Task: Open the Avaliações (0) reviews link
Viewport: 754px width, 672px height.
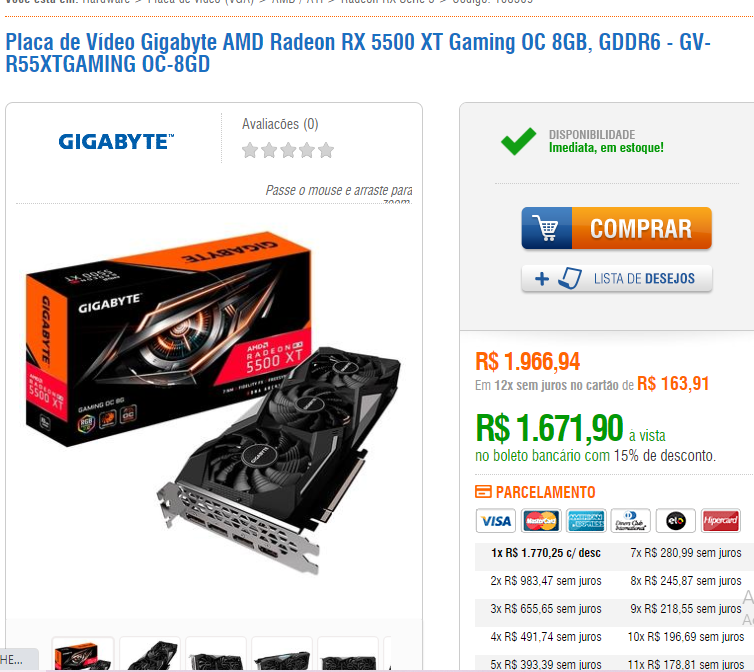Action: pyautogui.click(x=280, y=124)
